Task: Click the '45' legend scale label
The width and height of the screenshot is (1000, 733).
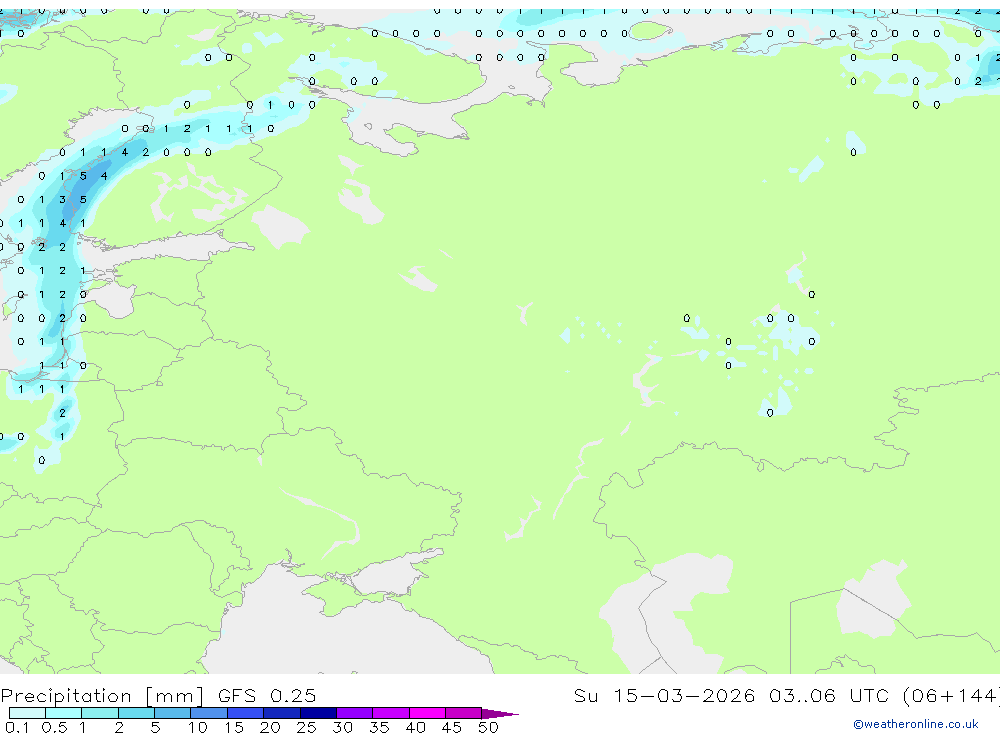Action: pos(452,727)
